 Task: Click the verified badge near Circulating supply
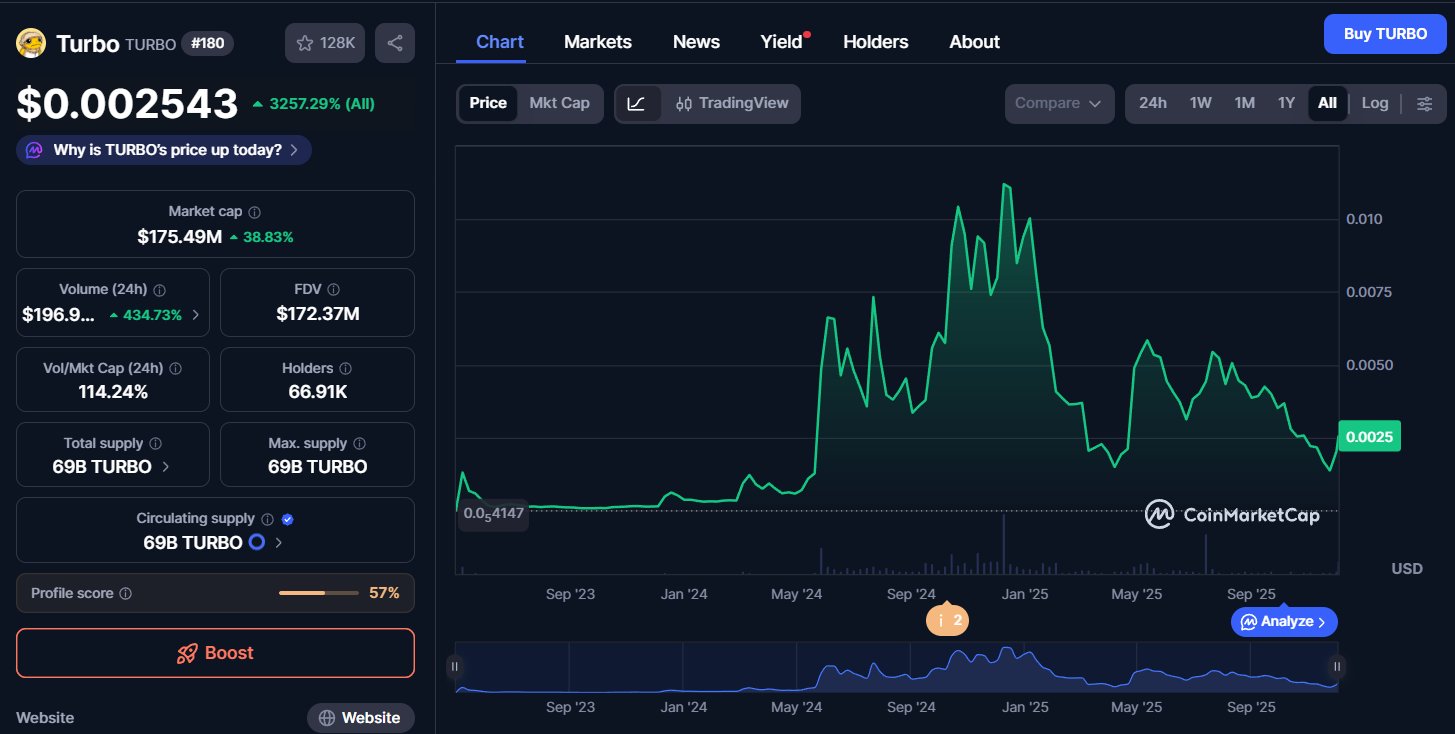(x=288, y=519)
